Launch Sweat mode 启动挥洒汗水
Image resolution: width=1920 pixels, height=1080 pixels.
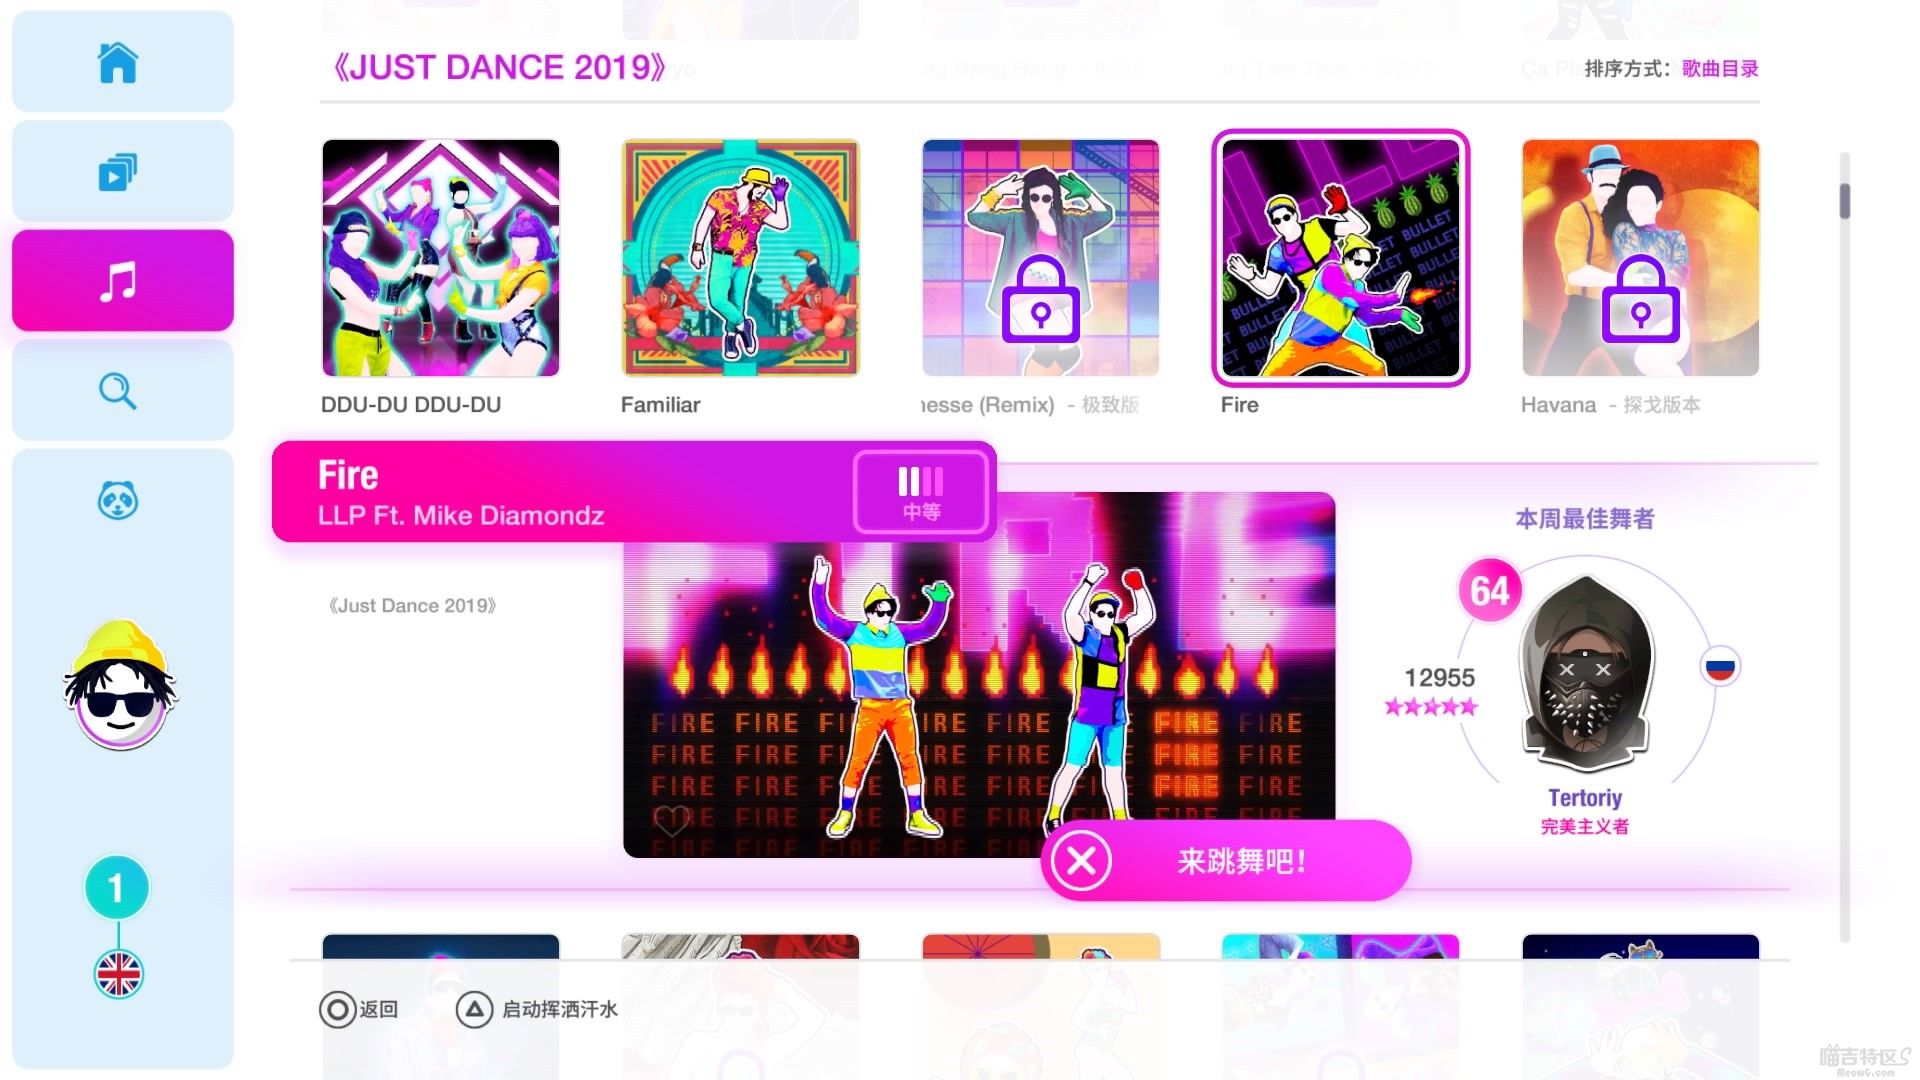537,1010
